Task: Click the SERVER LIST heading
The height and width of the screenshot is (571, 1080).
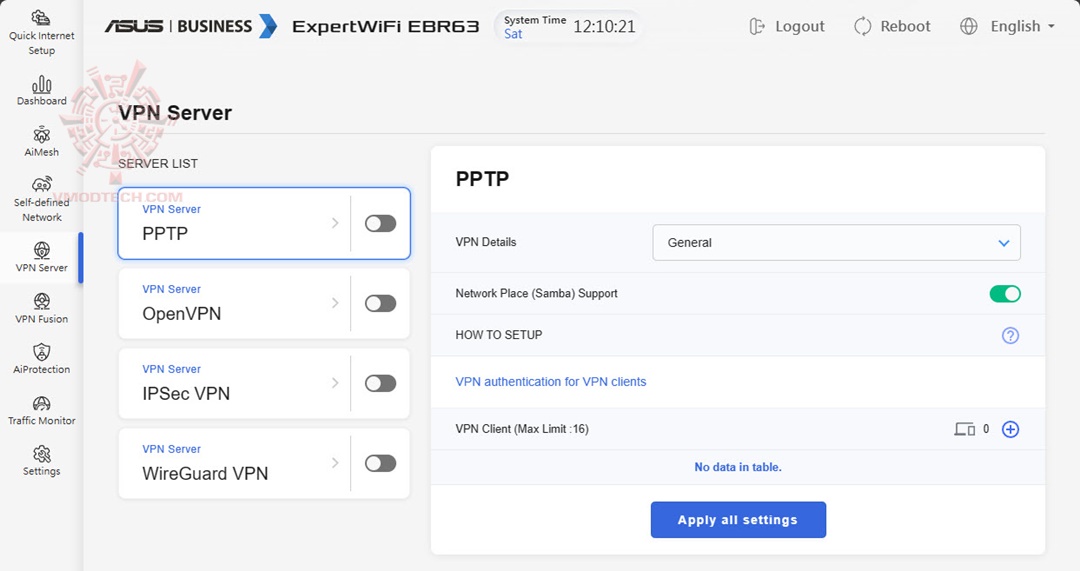Action: [158, 163]
